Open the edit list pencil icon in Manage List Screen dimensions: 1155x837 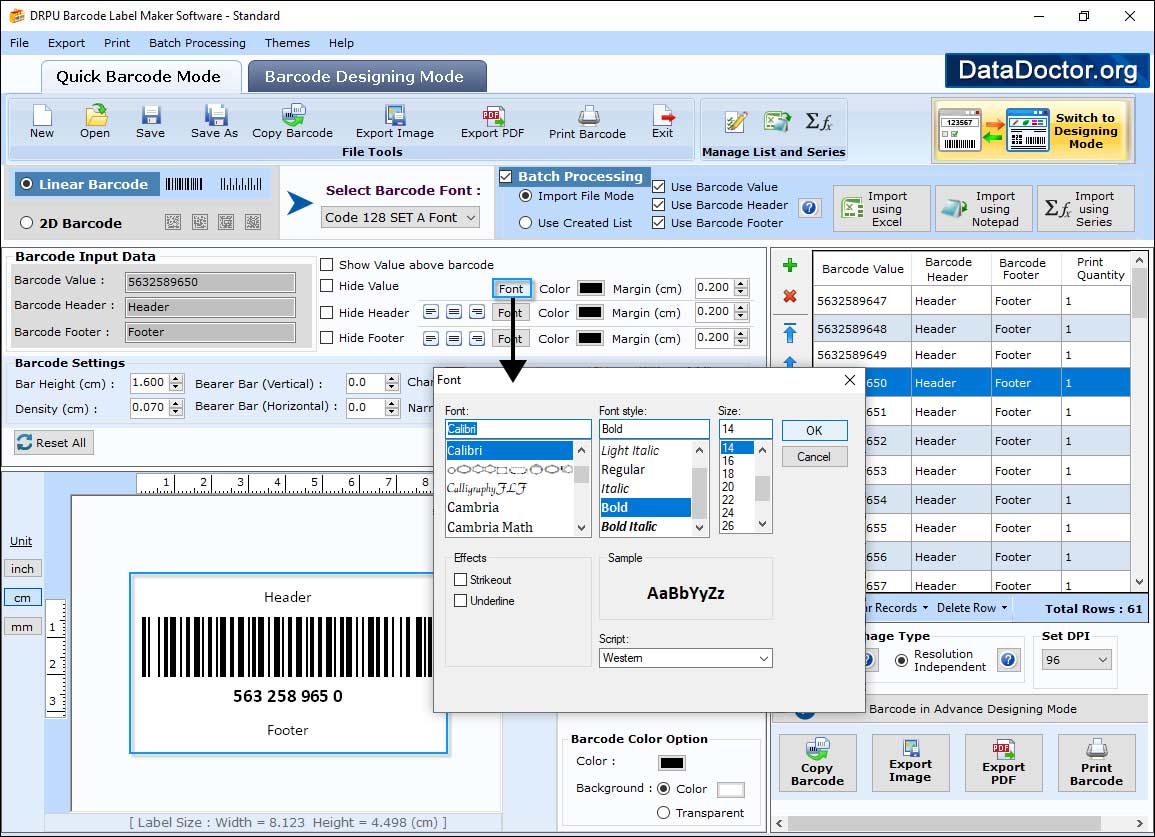coord(735,122)
